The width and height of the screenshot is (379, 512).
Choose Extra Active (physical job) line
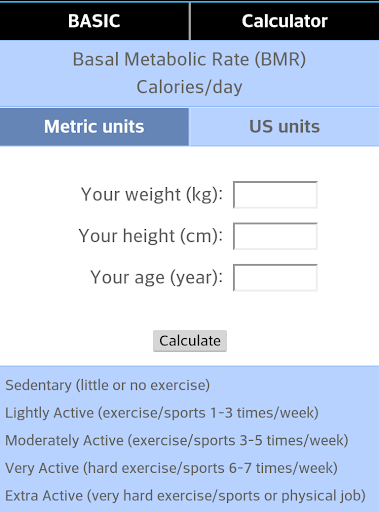(186, 496)
